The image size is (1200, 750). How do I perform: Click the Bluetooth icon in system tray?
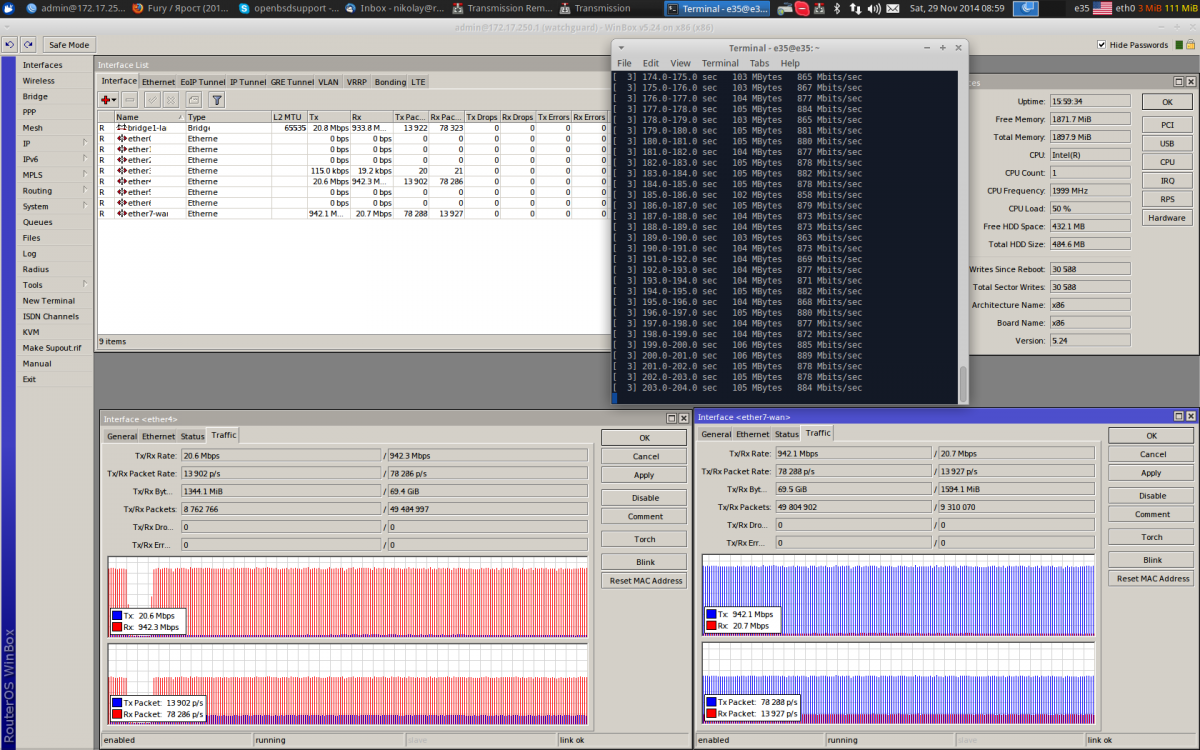(x=838, y=8)
